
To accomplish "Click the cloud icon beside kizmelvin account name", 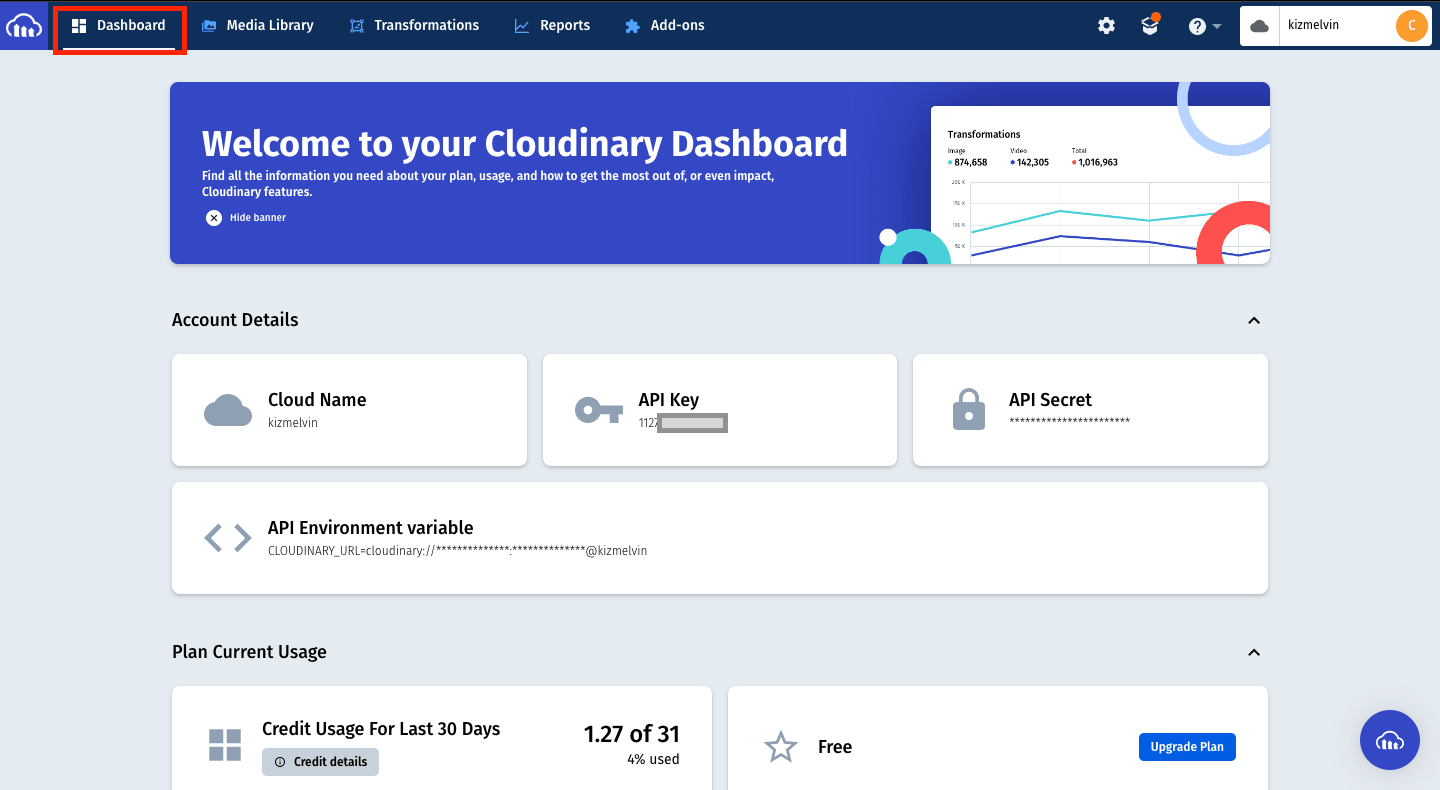I will pos(1260,26).
